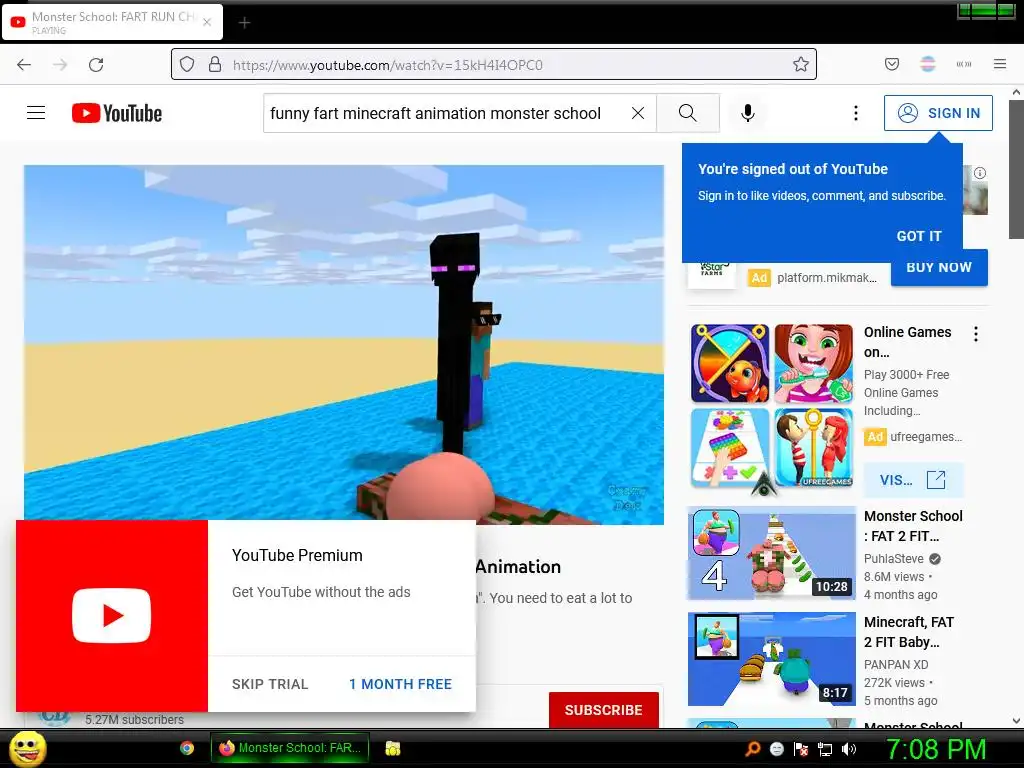Subscribe to the channel
The width and height of the screenshot is (1024, 768).
pyautogui.click(x=603, y=710)
